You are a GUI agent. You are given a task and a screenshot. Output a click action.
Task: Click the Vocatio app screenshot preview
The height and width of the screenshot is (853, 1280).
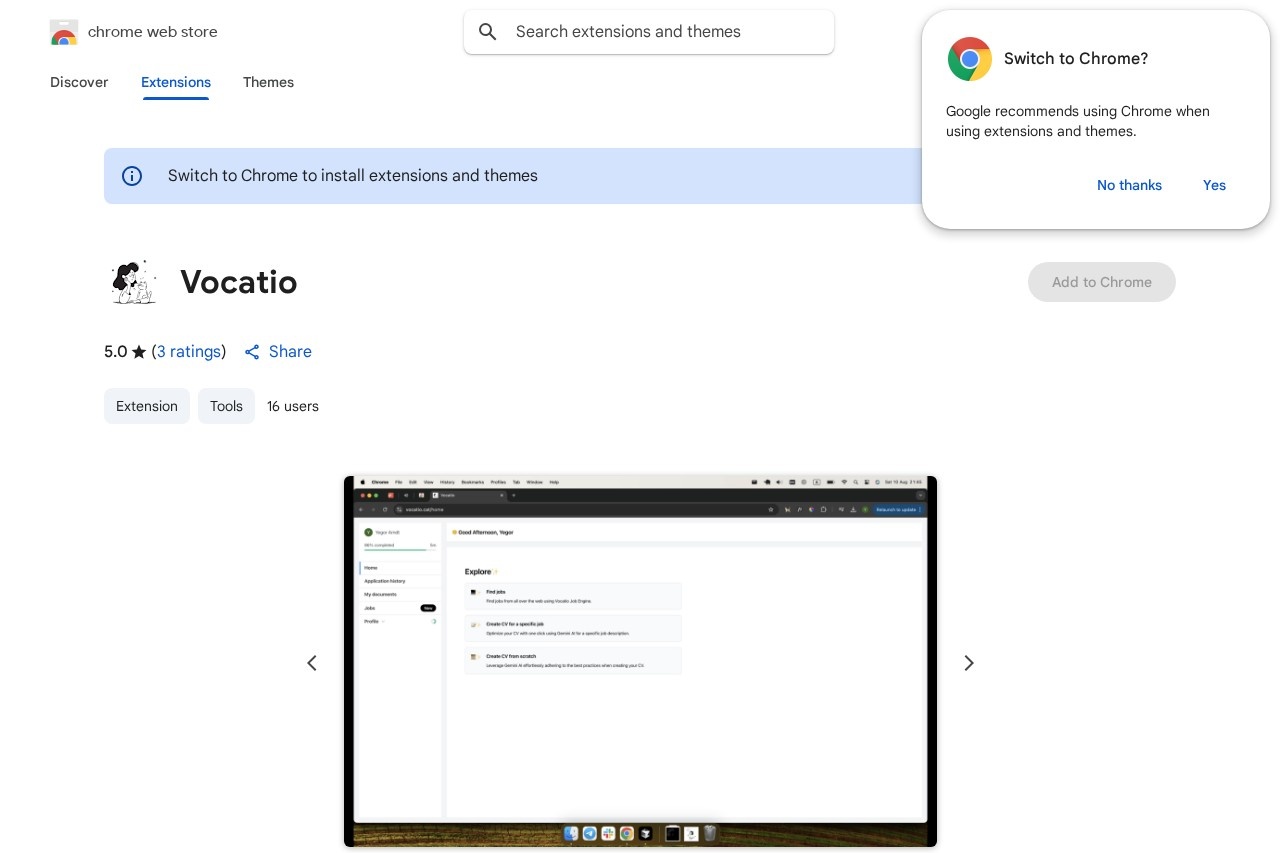pyautogui.click(x=640, y=661)
